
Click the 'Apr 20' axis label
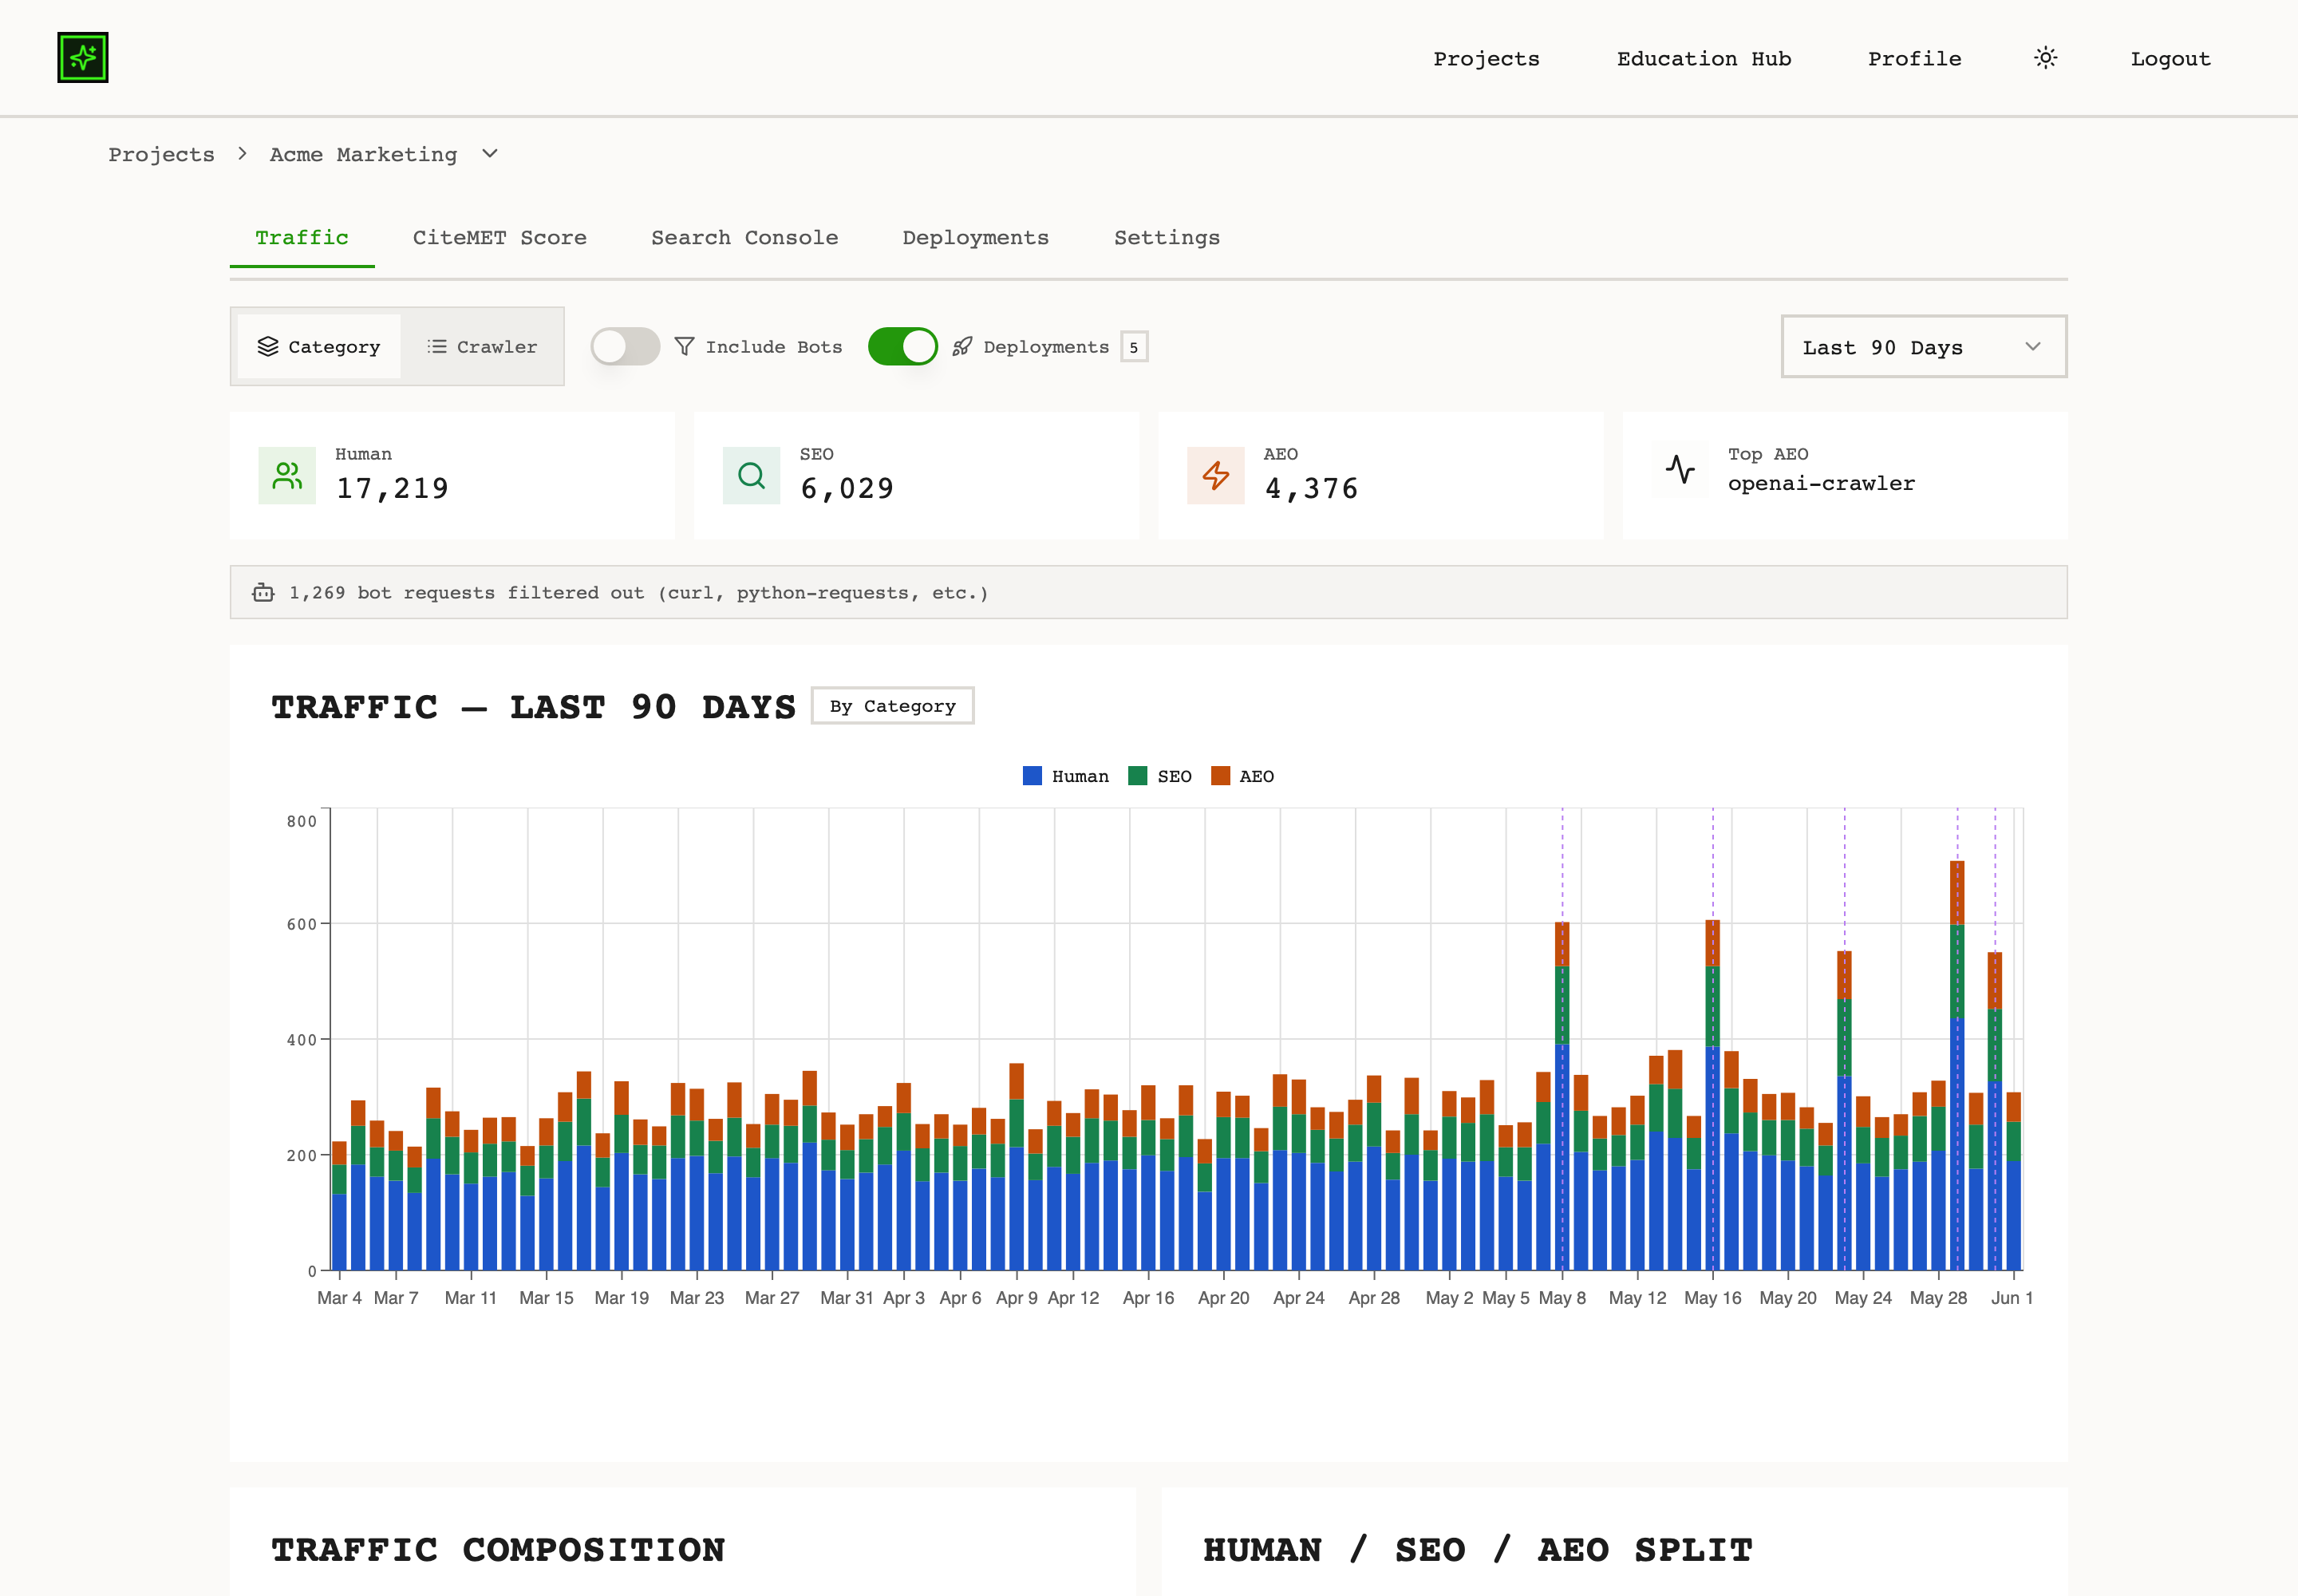[x=1224, y=1297]
